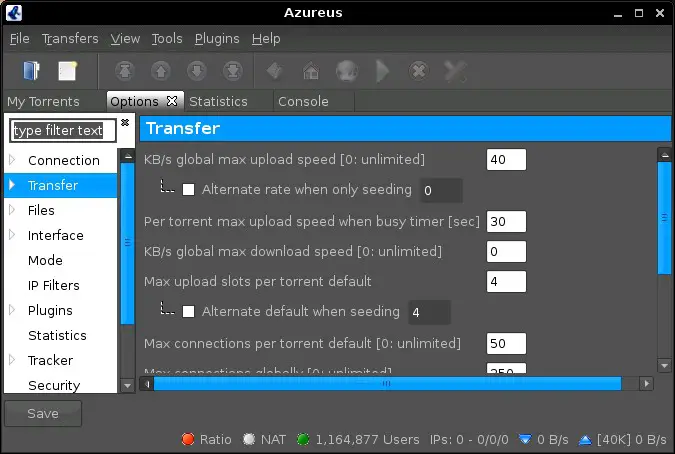Click the busy timer seconds field
Image resolution: width=675 pixels, height=454 pixels.
coord(506,222)
